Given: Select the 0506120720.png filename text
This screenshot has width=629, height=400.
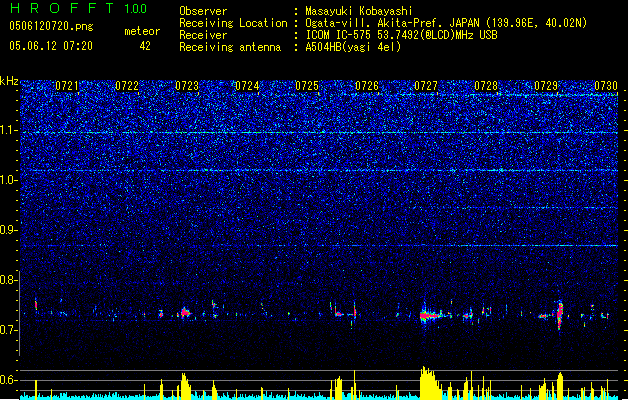Looking at the screenshot, I should click(x=51, y=26).
